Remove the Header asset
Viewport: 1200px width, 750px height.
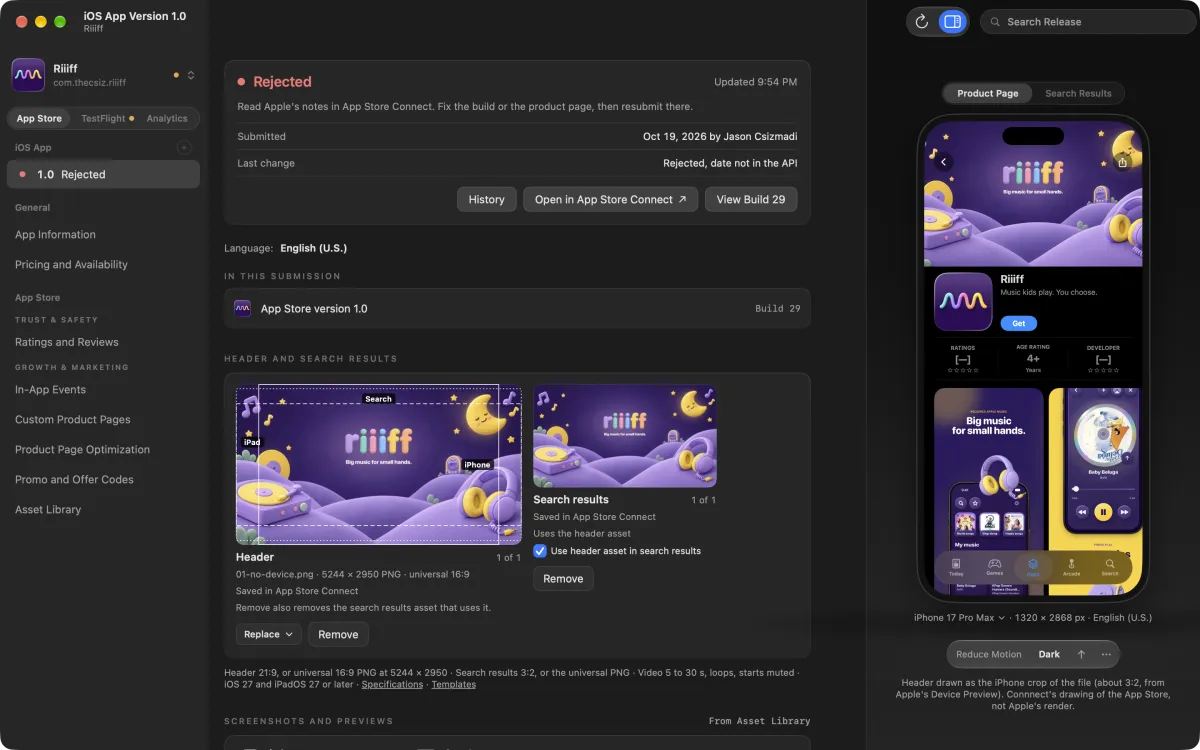[x=338, y=634]
